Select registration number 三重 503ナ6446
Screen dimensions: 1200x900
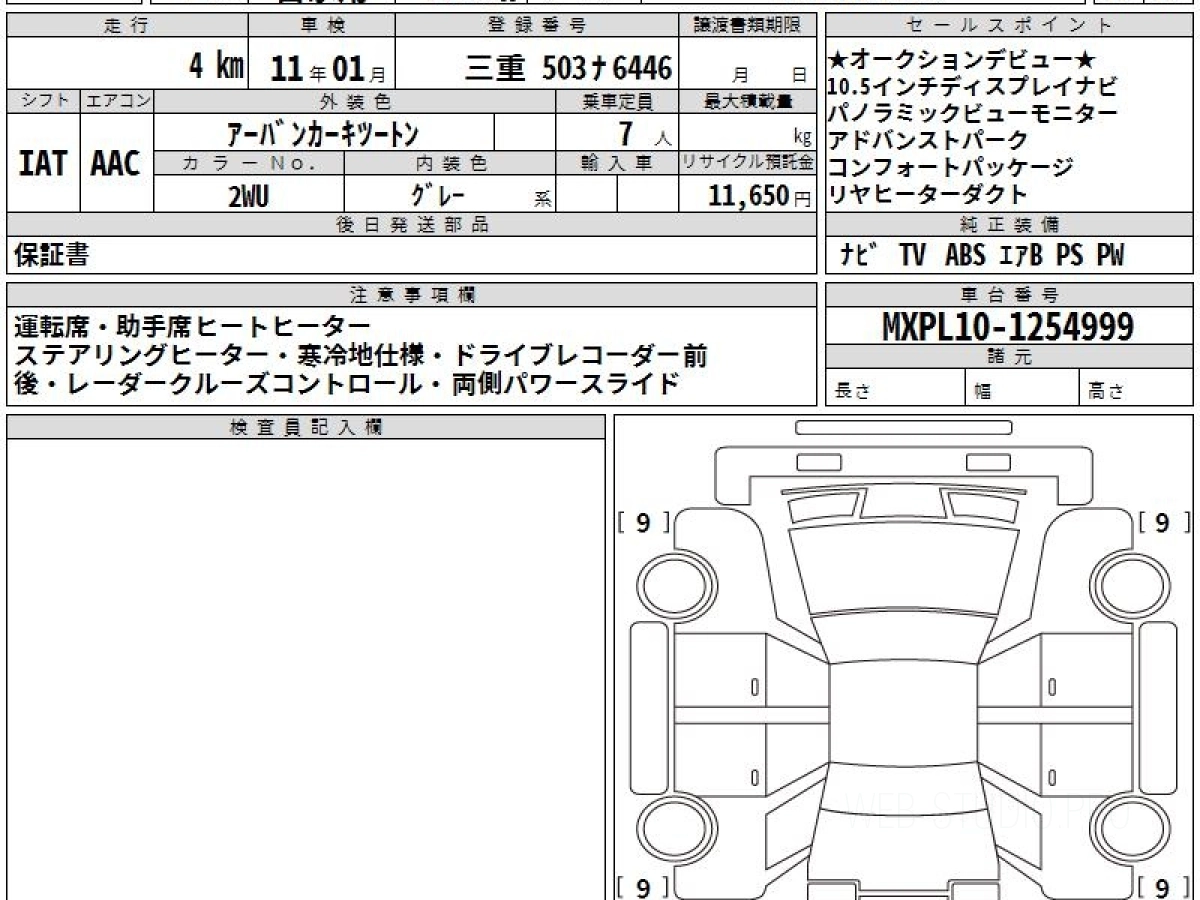point(568,67)
